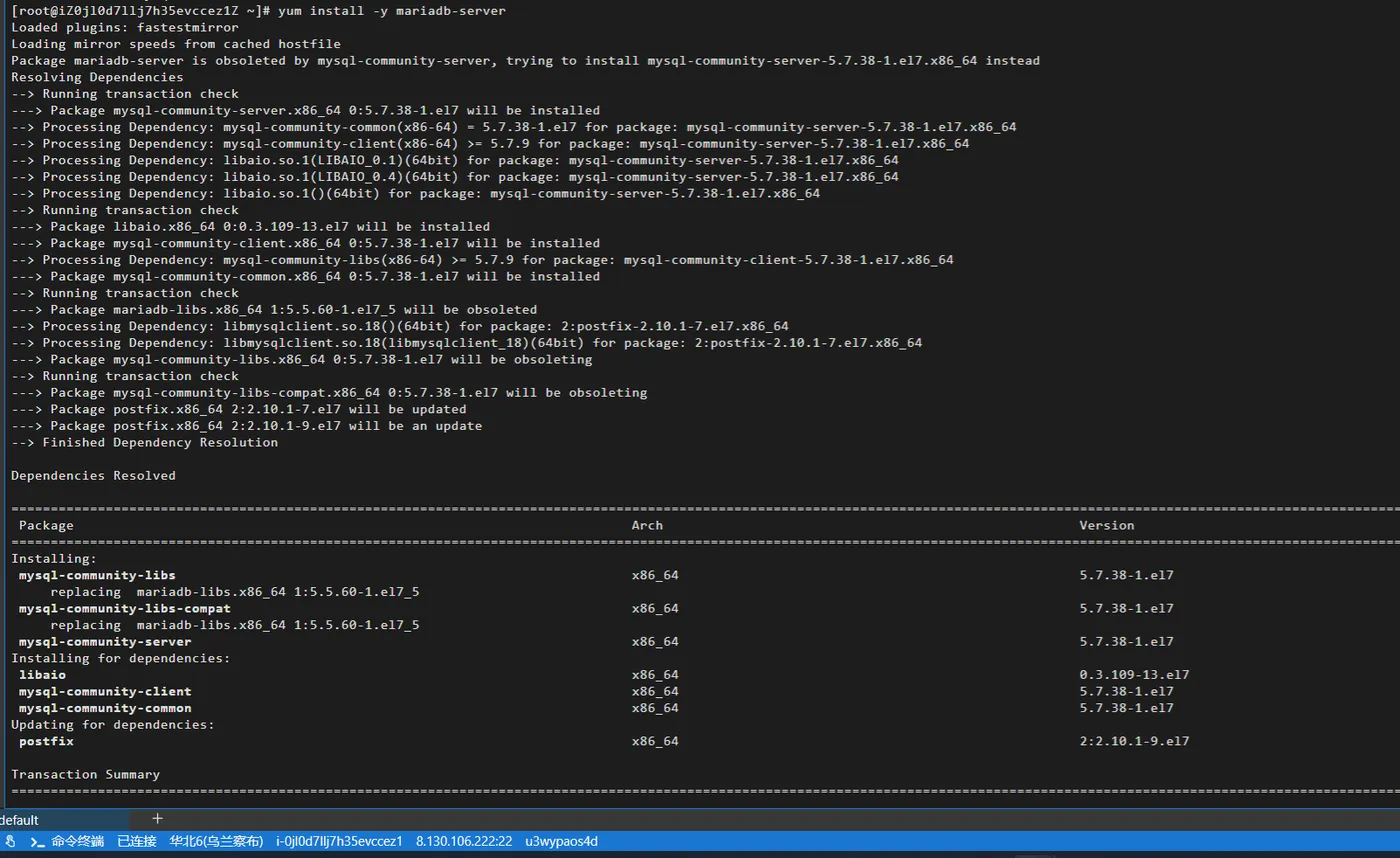Viewport: 1400px width, 858px height.
Task: Click mysql-community-libs package name in table
Action: tap(97, 575)
